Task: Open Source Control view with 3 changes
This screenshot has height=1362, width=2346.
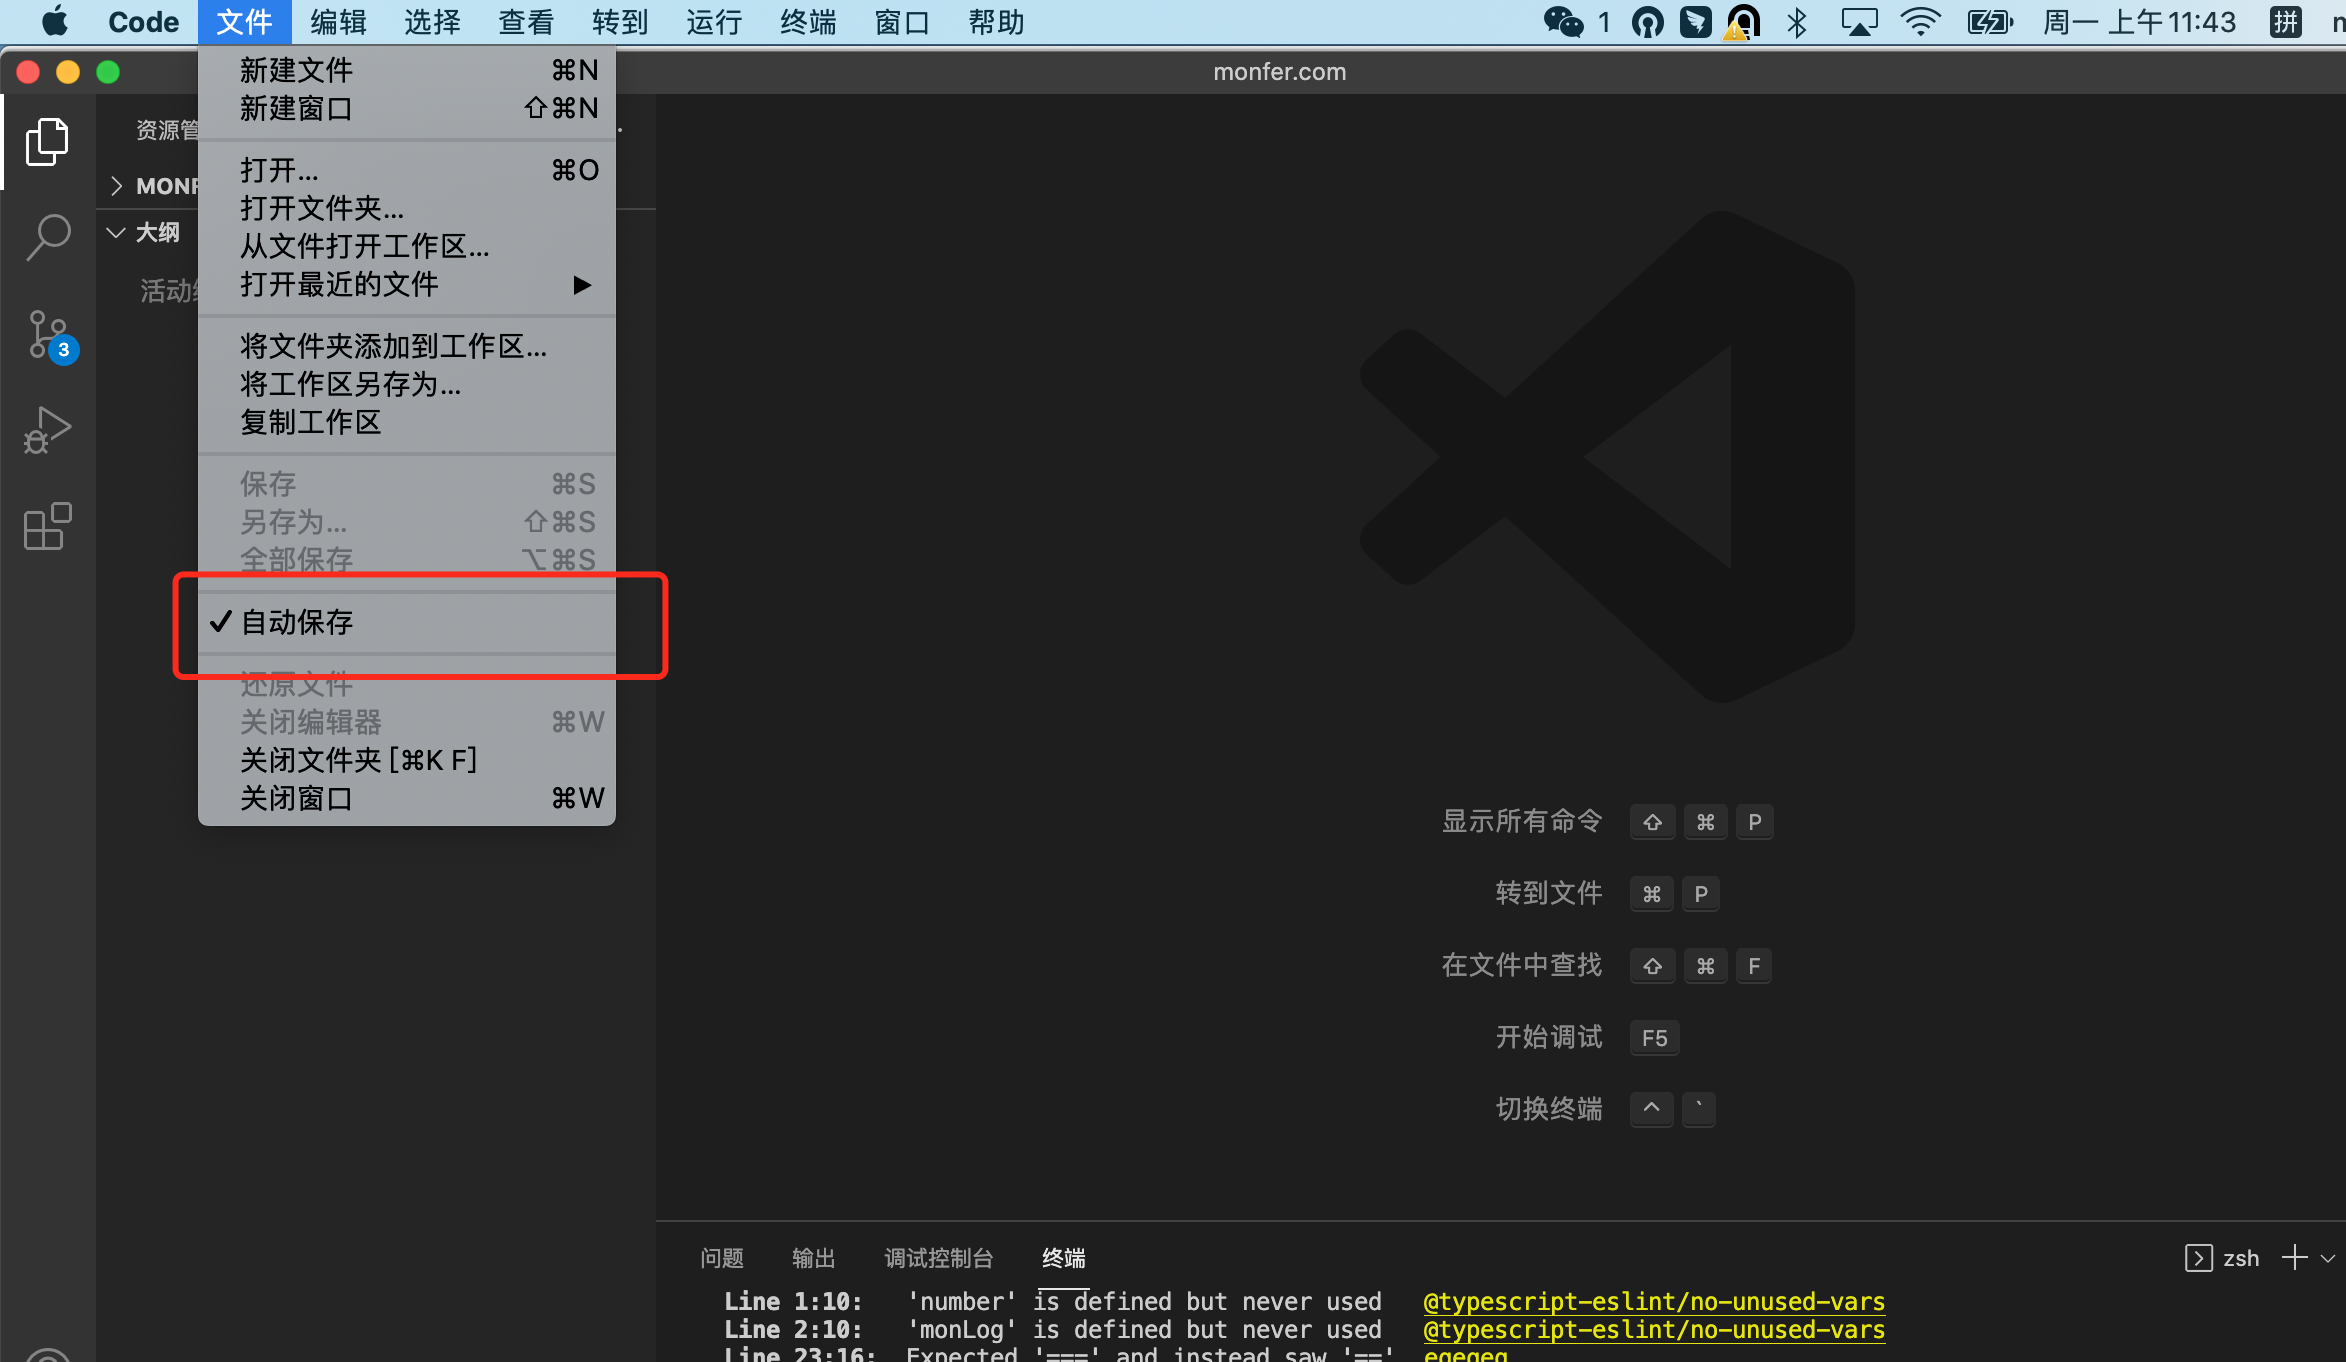Action: 49,336
